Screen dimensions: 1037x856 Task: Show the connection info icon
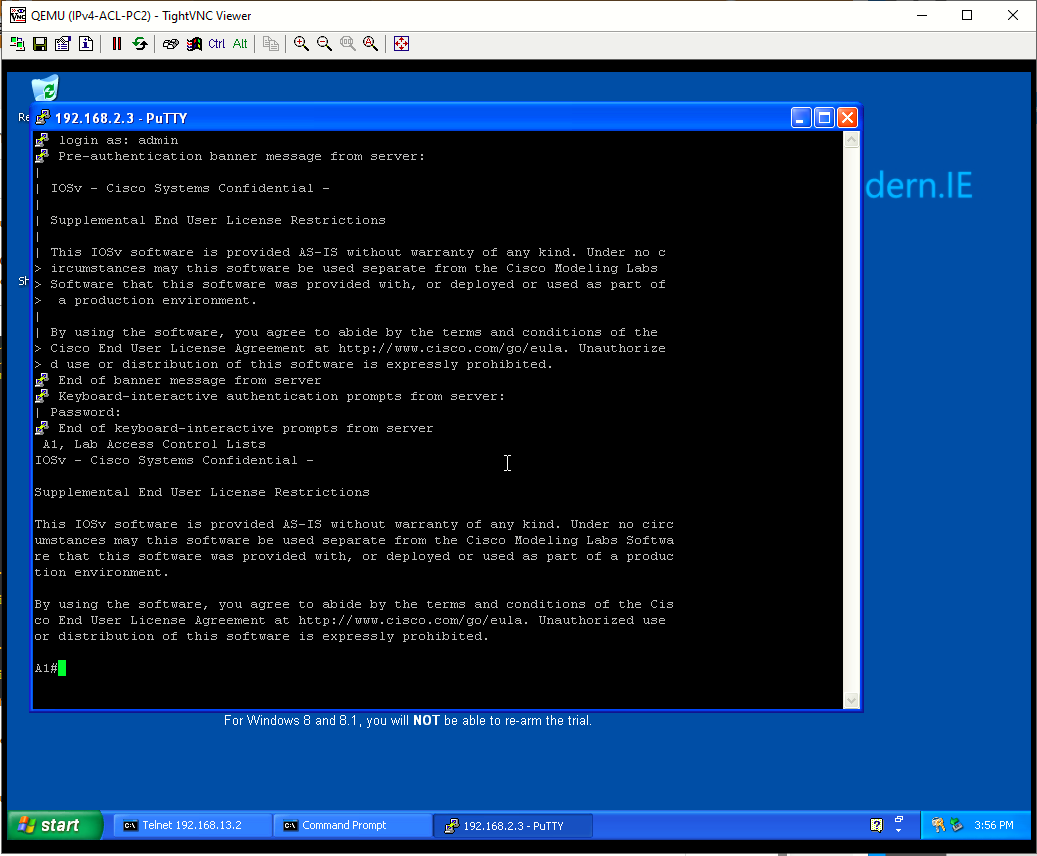tap(86, 44)
